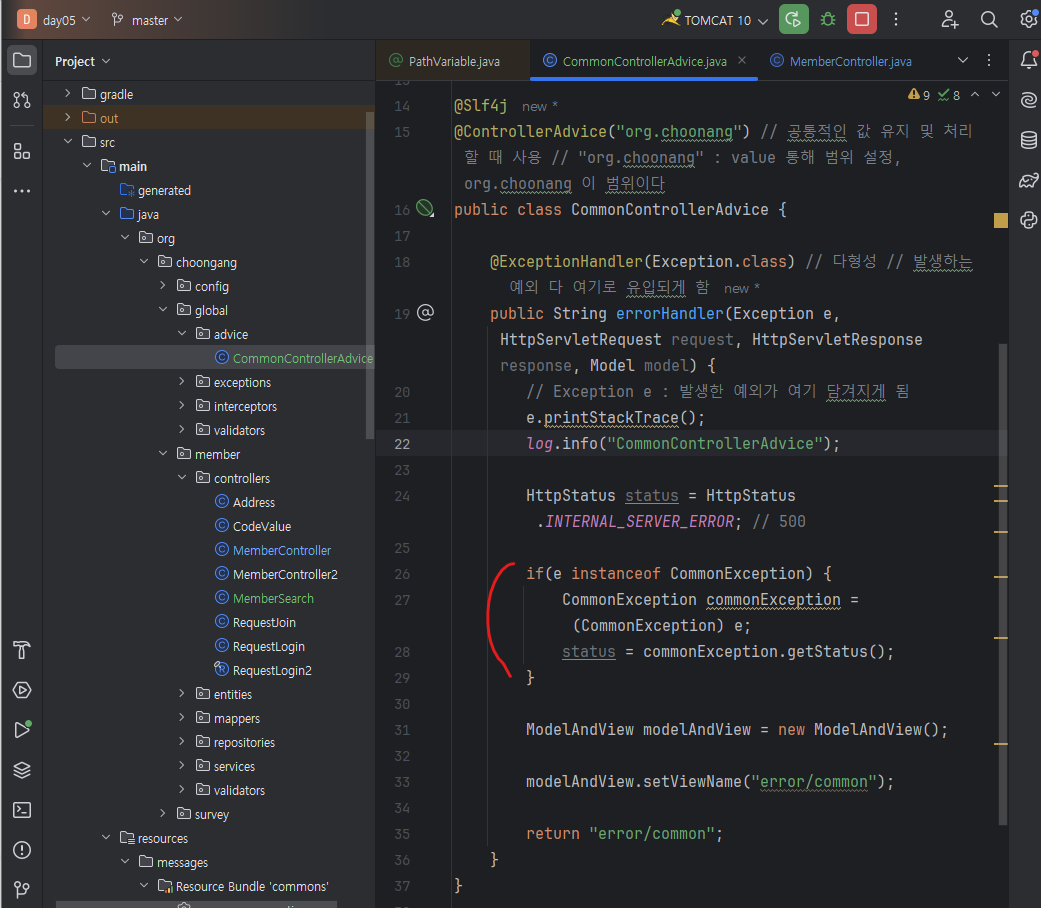This screenshot has width=1041, height=908.
Task: Open Code With Me user icon
Action: click(950, 19)
